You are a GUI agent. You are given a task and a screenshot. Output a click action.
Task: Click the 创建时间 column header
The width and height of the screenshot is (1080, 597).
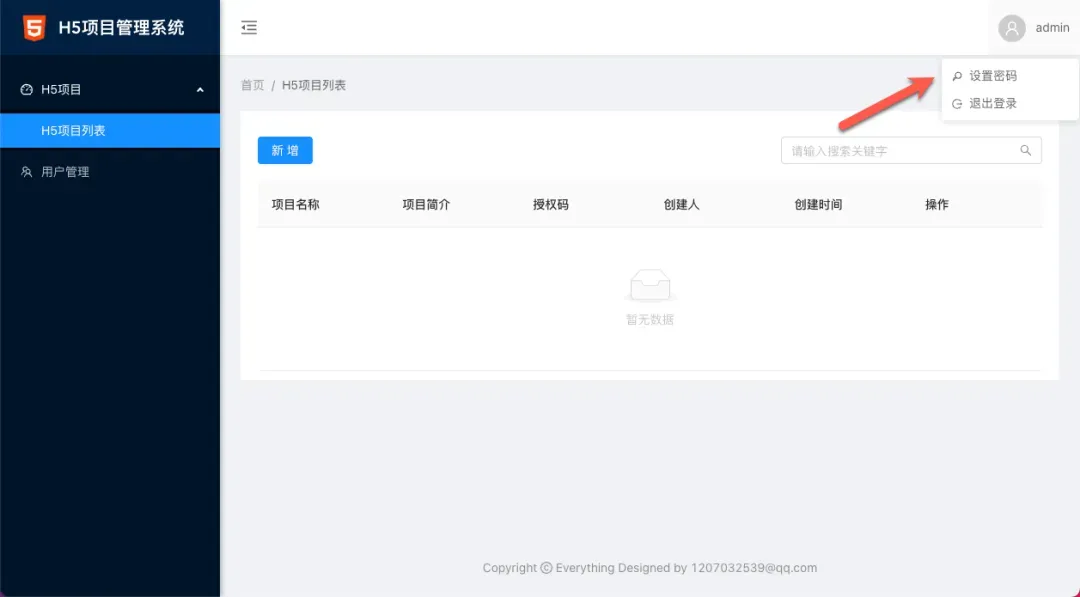coord(818,205)
